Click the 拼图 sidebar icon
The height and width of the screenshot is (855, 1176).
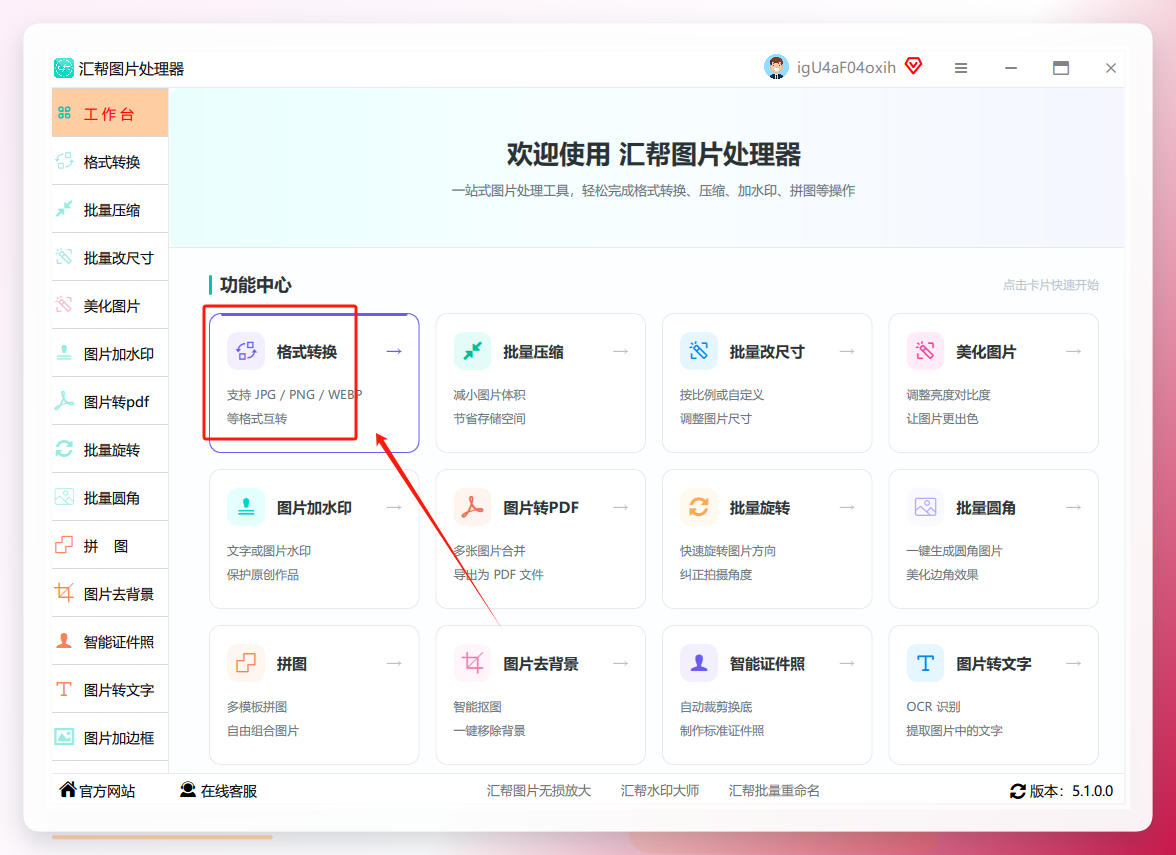pyautogui.click(x=64, y=545)
